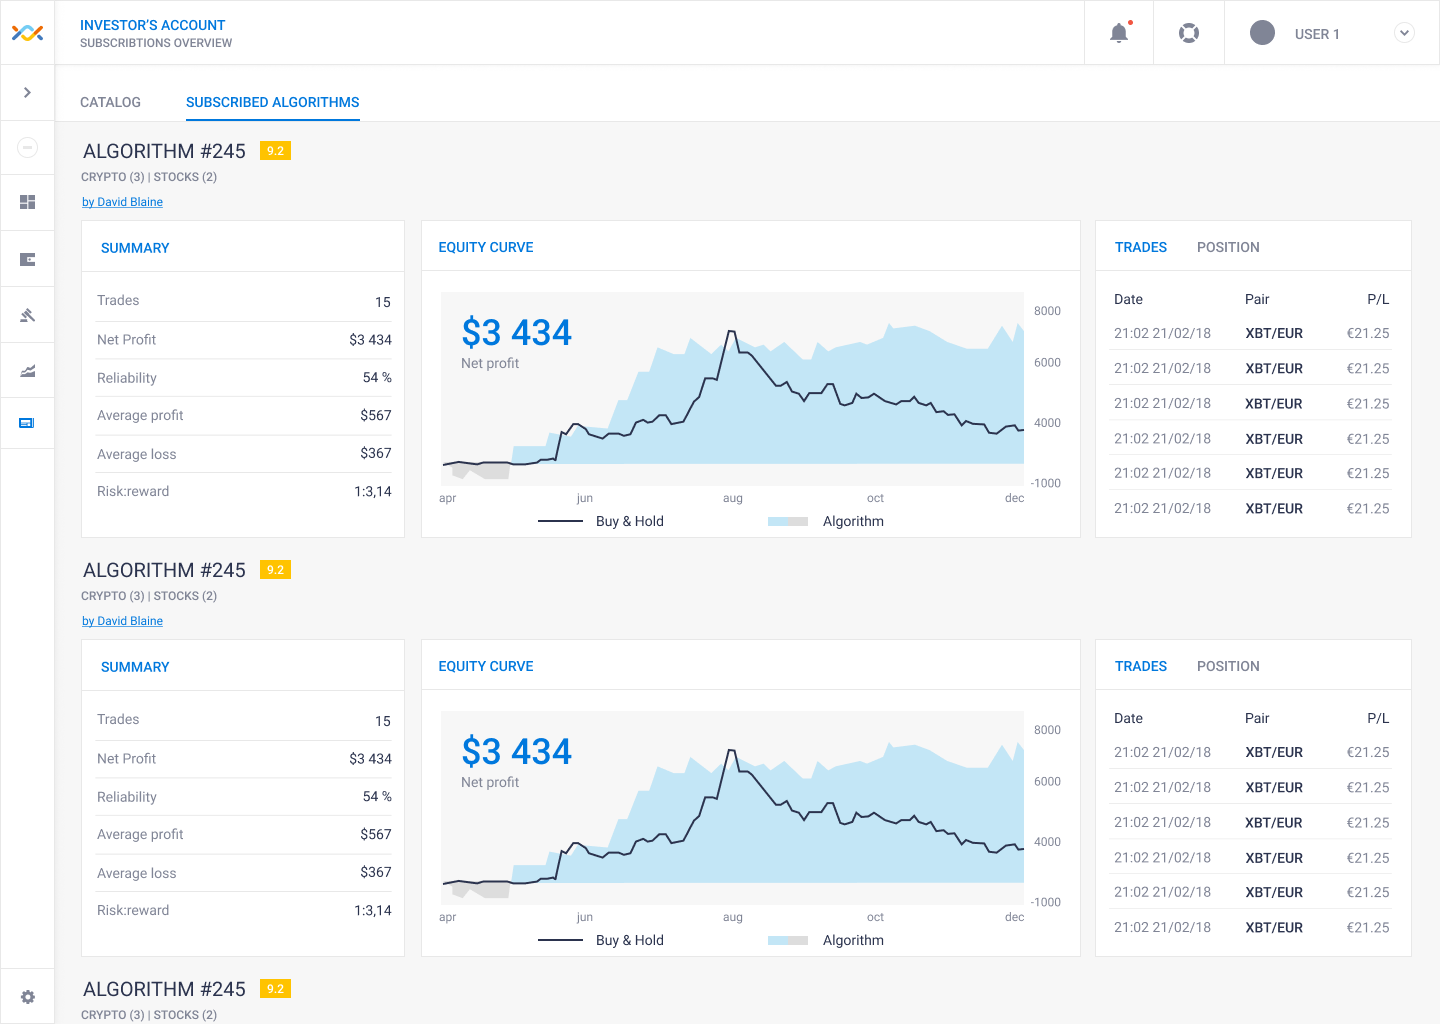Select the SUBSCRIBED ALGORITHMS tab
1440x1024 pixels.
[273, 102]
